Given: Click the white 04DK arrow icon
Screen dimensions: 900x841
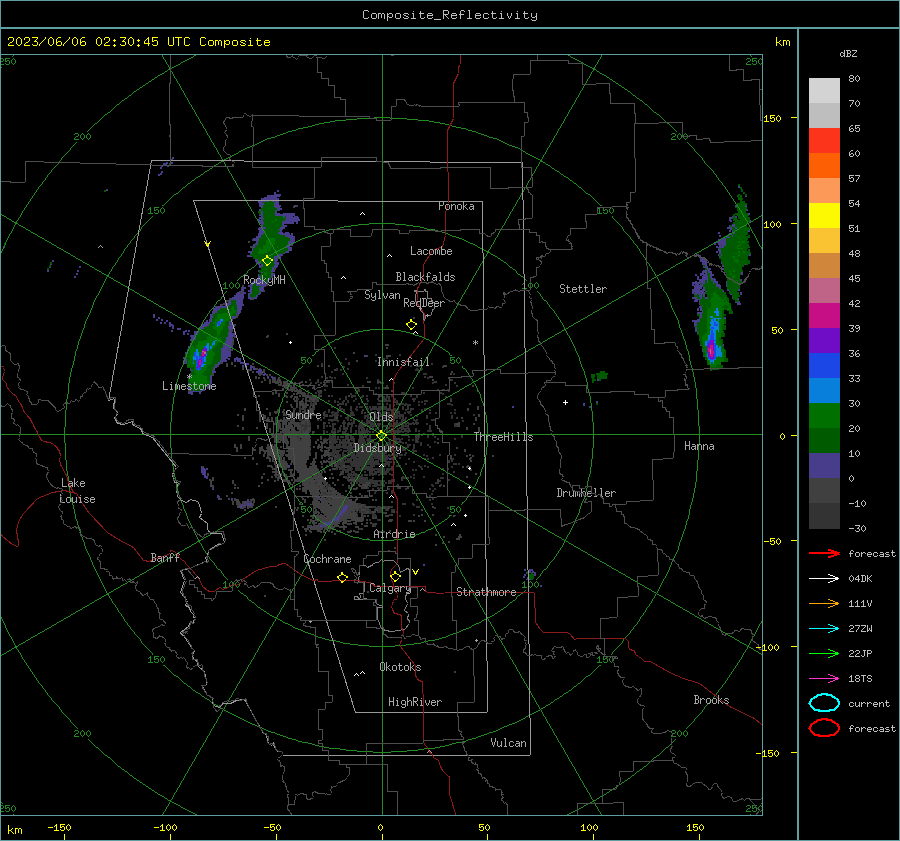Looking at the screenshot, I should (x=824, y=578).
